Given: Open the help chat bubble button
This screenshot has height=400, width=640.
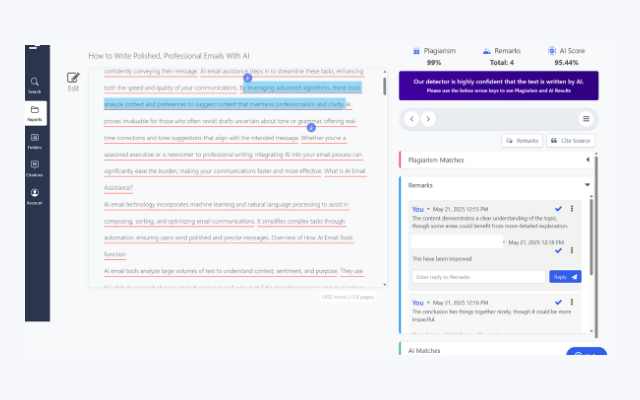Looking at the screenshot, I should (587, 351).
